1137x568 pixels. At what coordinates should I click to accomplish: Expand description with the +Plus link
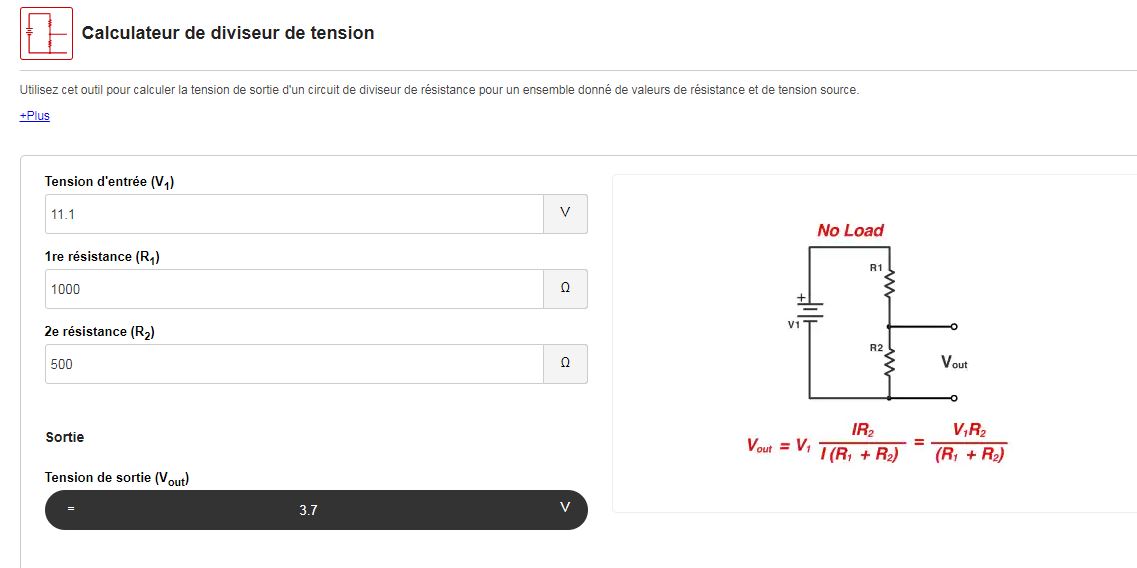(x=35, y=115)
